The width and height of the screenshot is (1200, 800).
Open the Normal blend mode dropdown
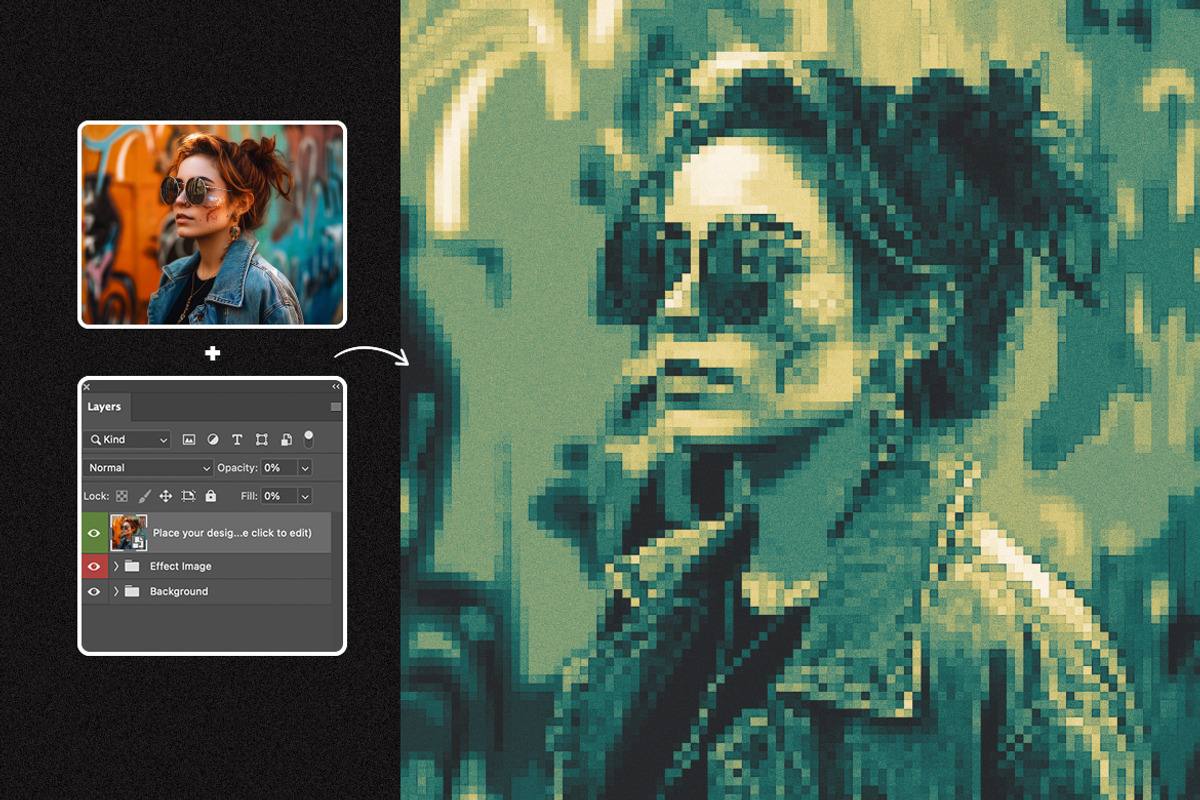coord(150,468)
